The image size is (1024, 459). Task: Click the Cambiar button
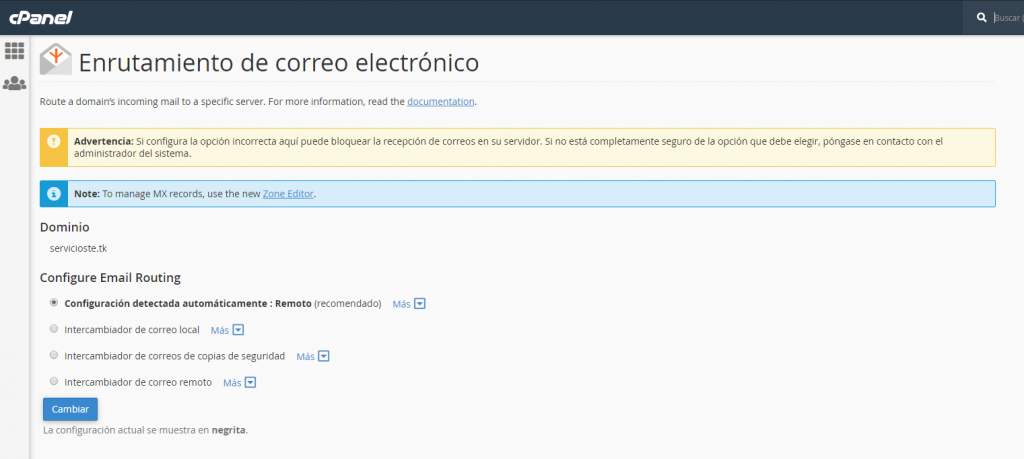coord(71,409)
